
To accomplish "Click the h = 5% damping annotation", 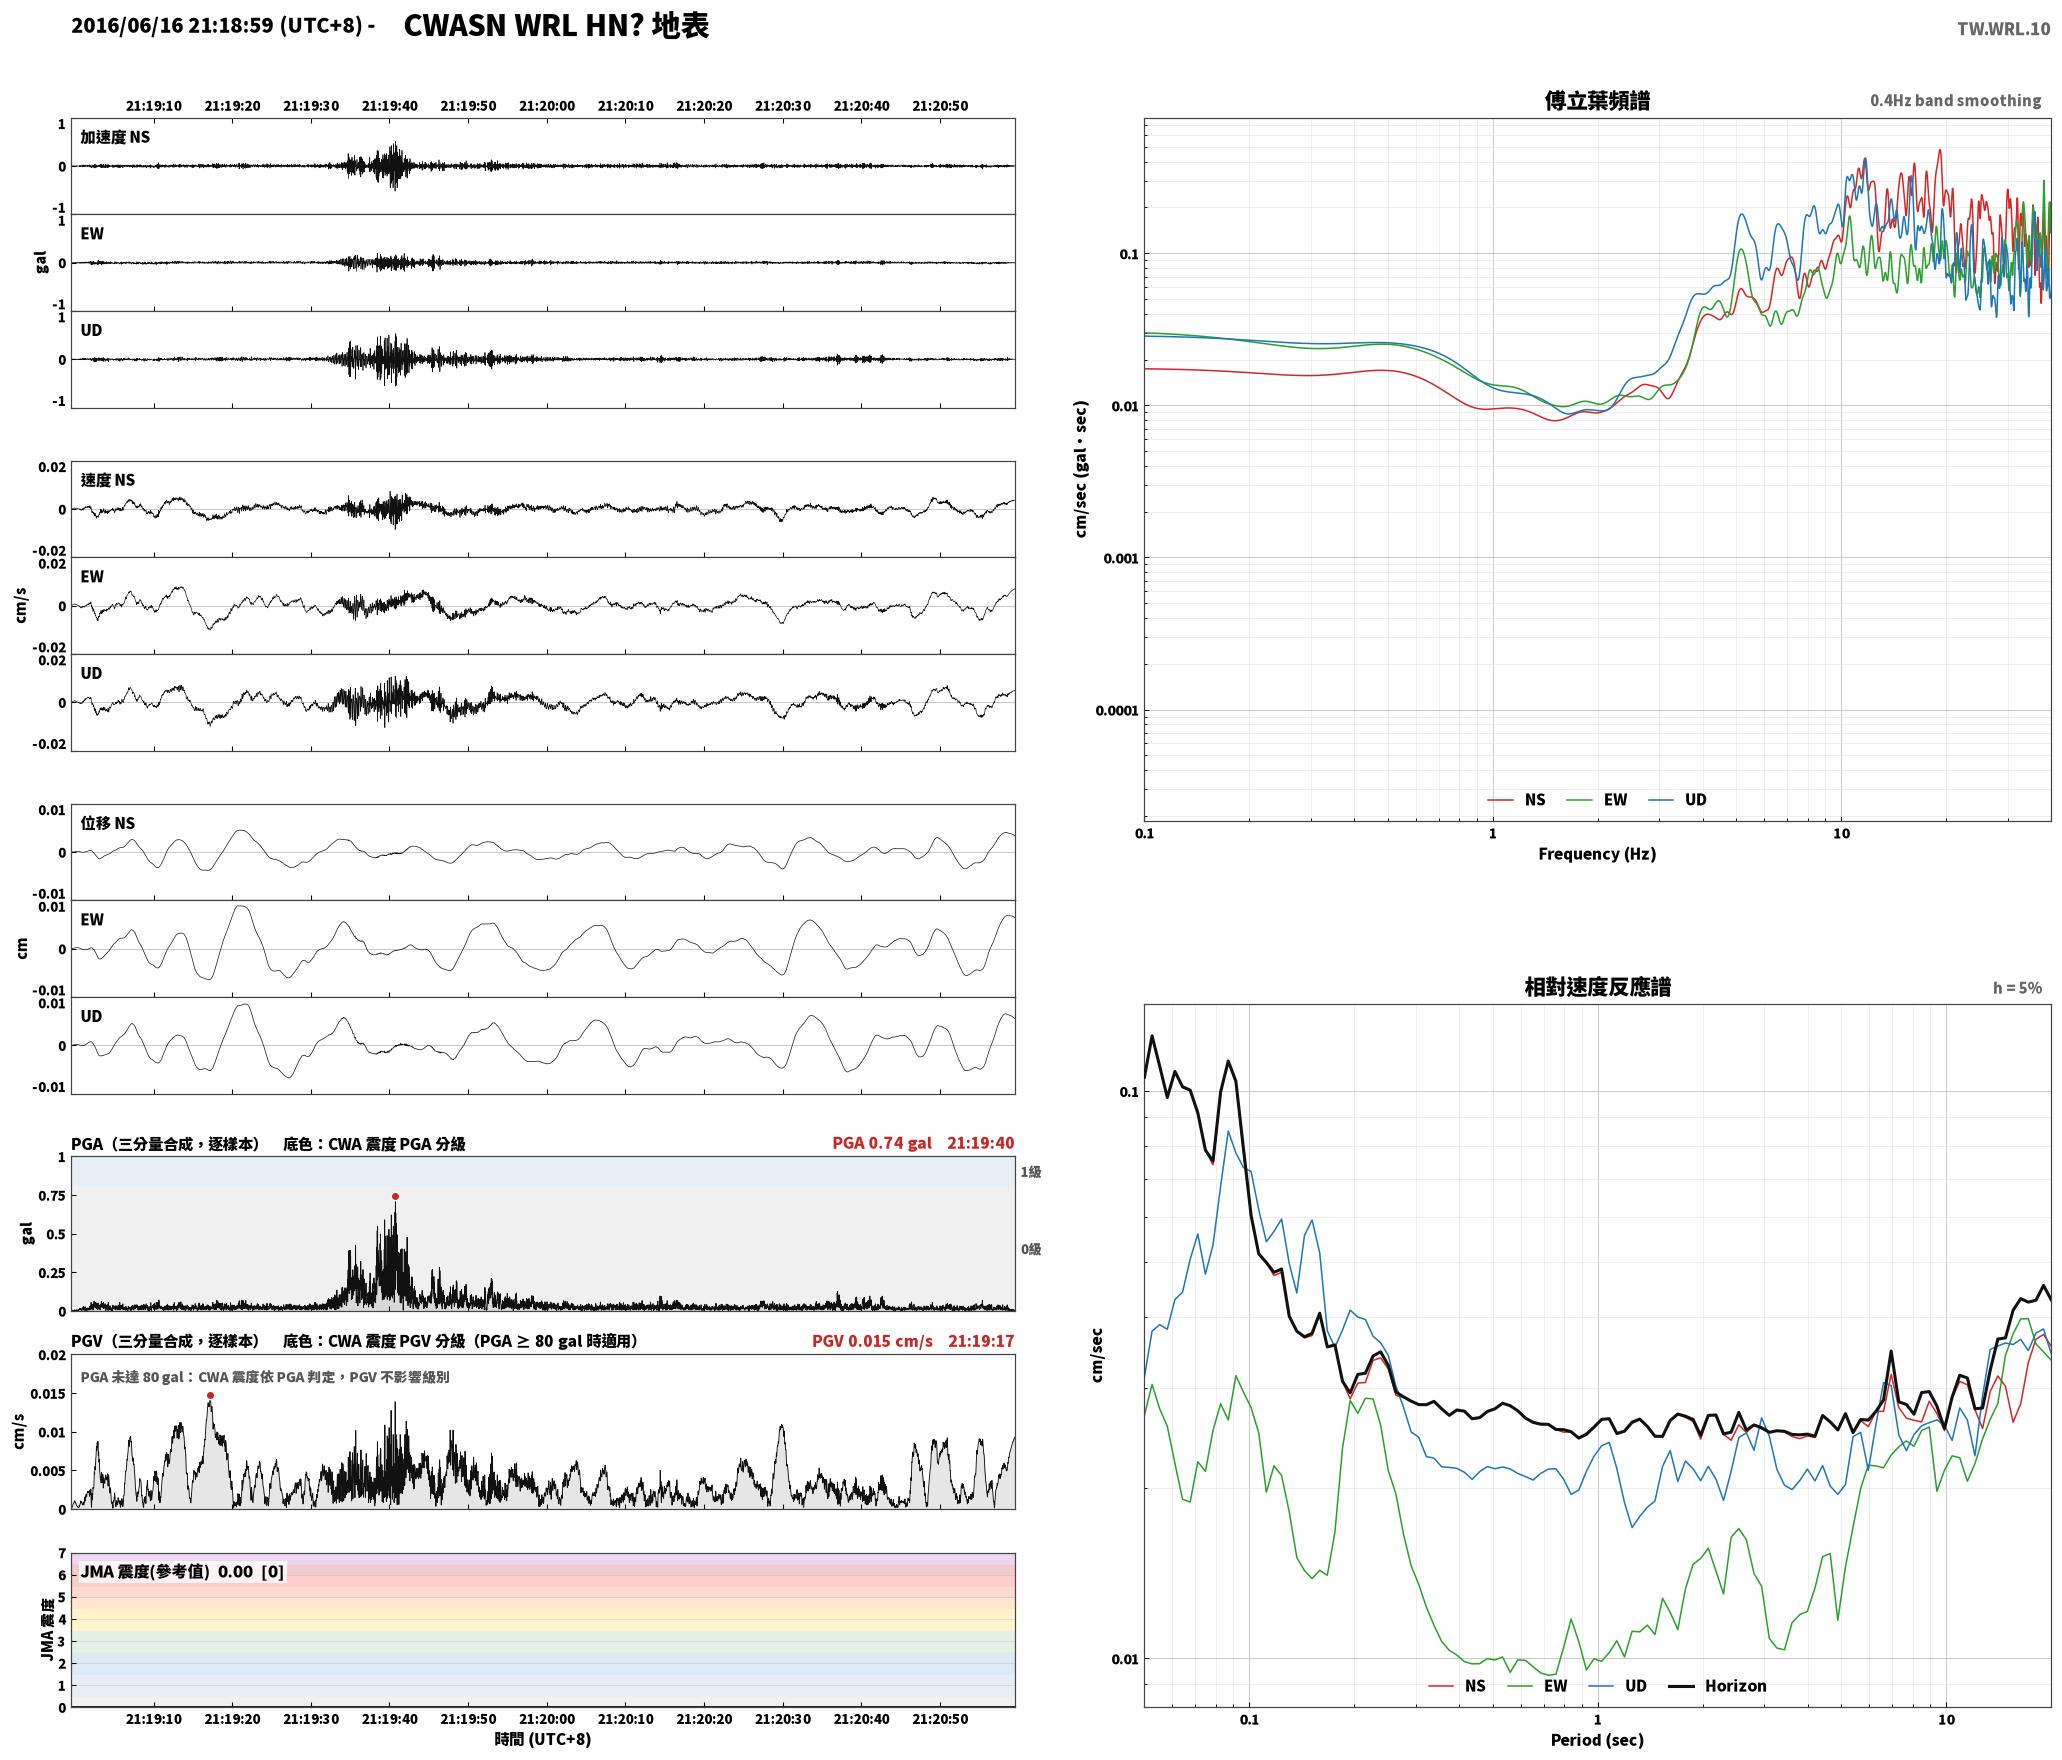I will point(2017,988).
